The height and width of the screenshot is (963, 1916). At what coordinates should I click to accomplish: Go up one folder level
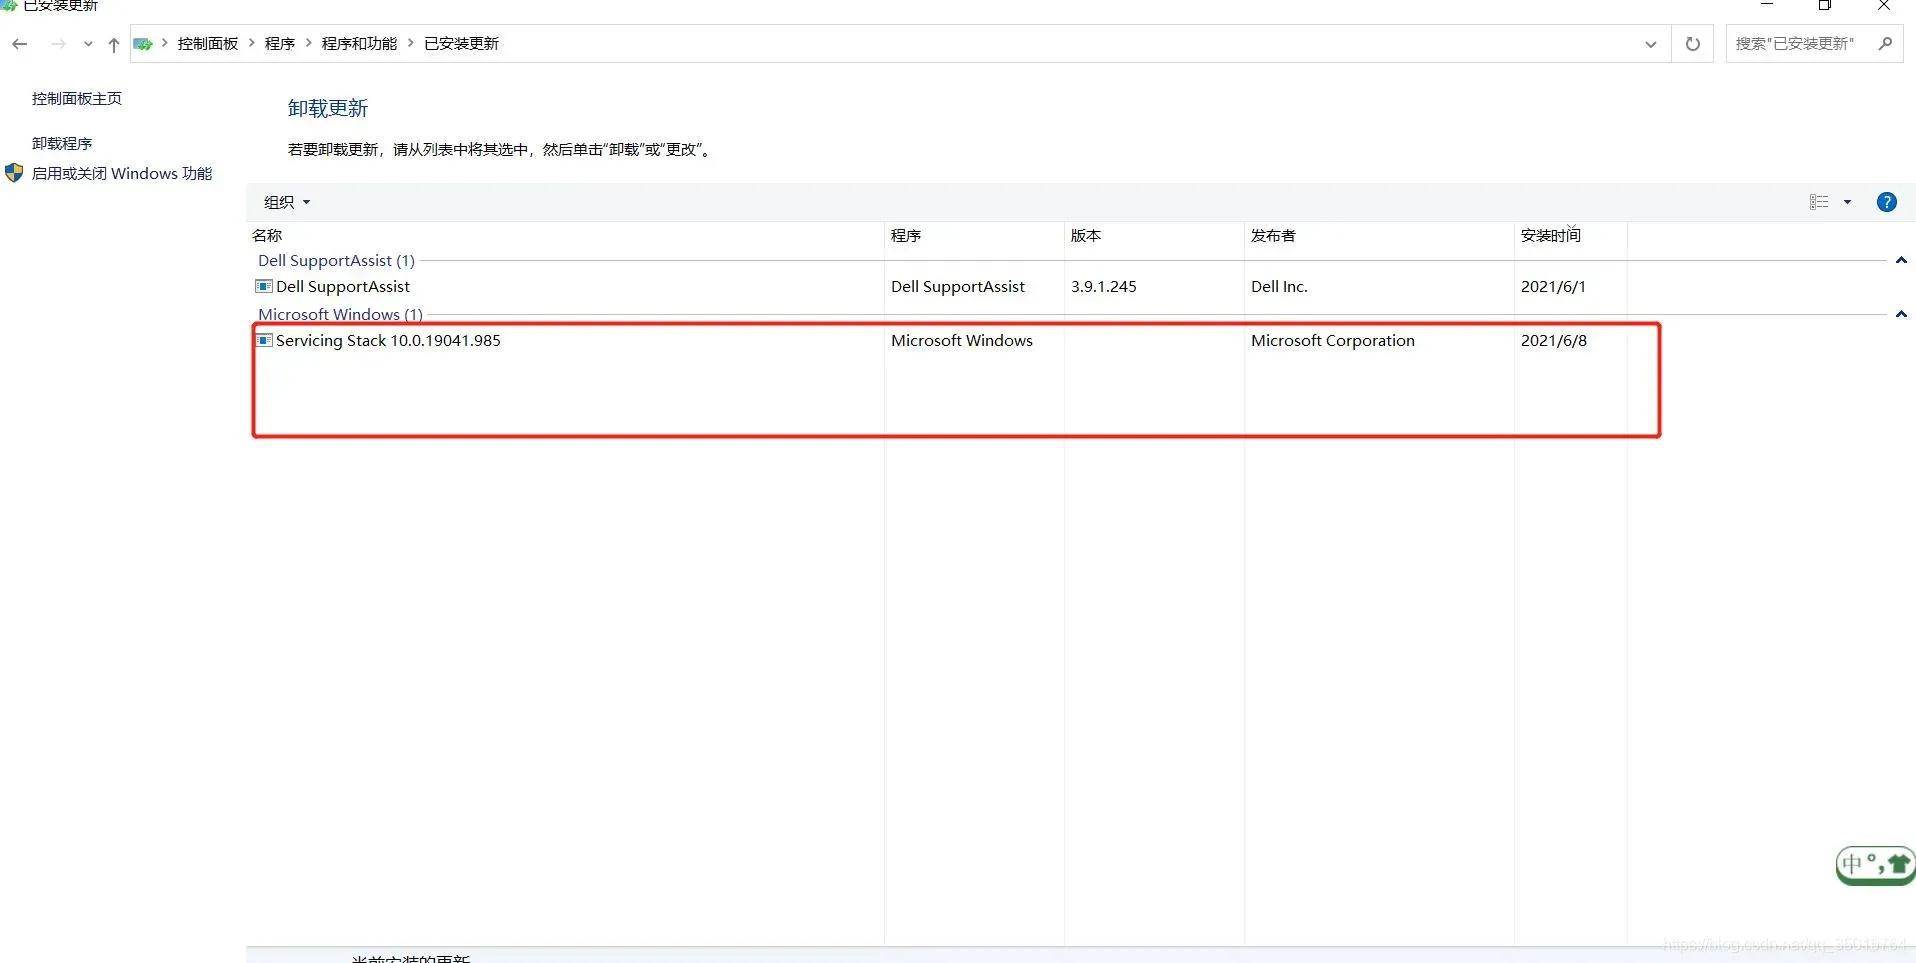tap(113, 44)
